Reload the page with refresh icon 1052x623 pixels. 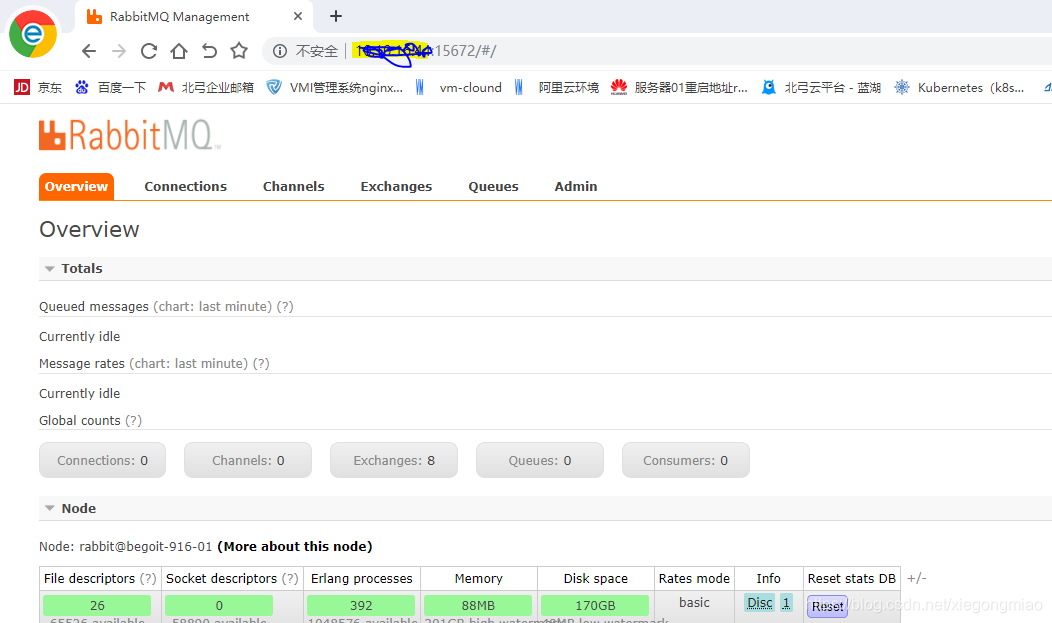pyautogui.click(x=148, y=51)
